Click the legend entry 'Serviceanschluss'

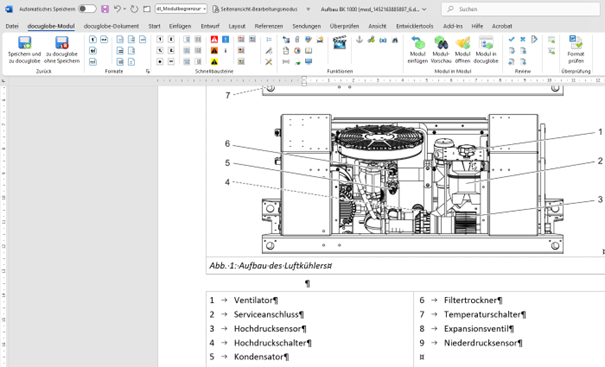pos(266,315)
